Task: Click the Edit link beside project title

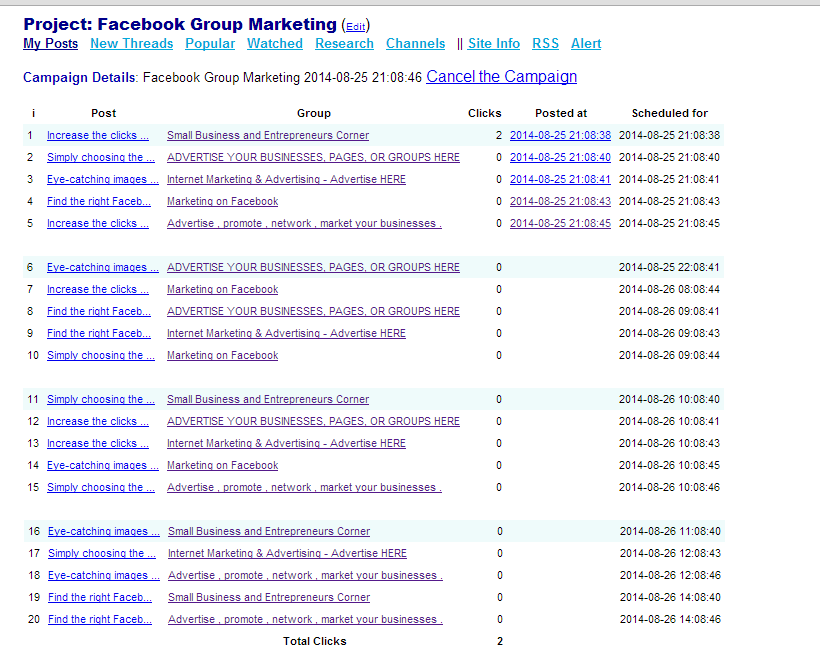Action: click(356, 27)
